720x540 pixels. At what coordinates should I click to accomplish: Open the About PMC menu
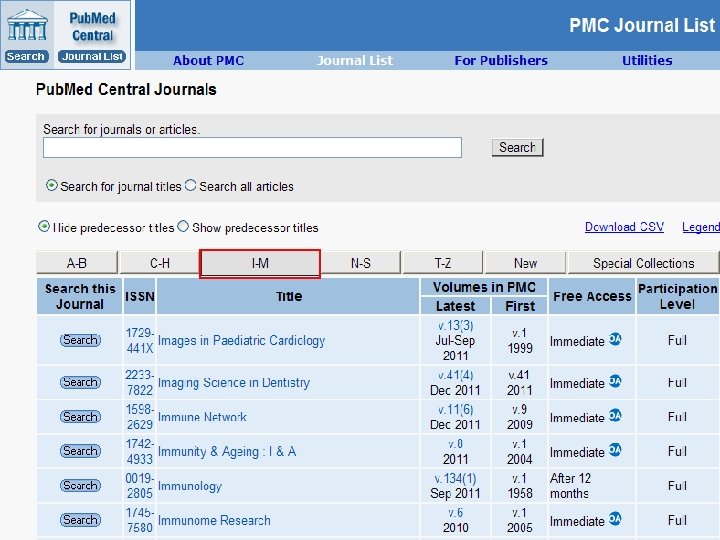click(208, 61)
